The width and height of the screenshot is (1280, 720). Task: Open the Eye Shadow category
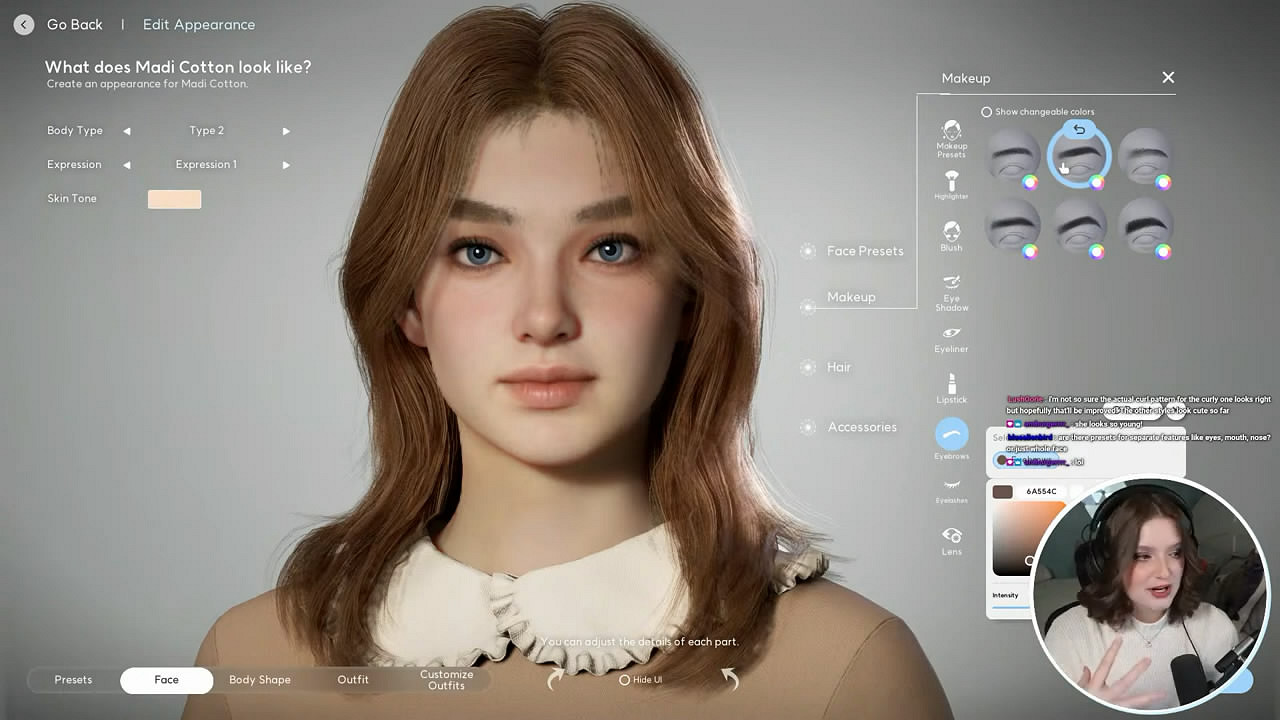click(x=951, y=291)
